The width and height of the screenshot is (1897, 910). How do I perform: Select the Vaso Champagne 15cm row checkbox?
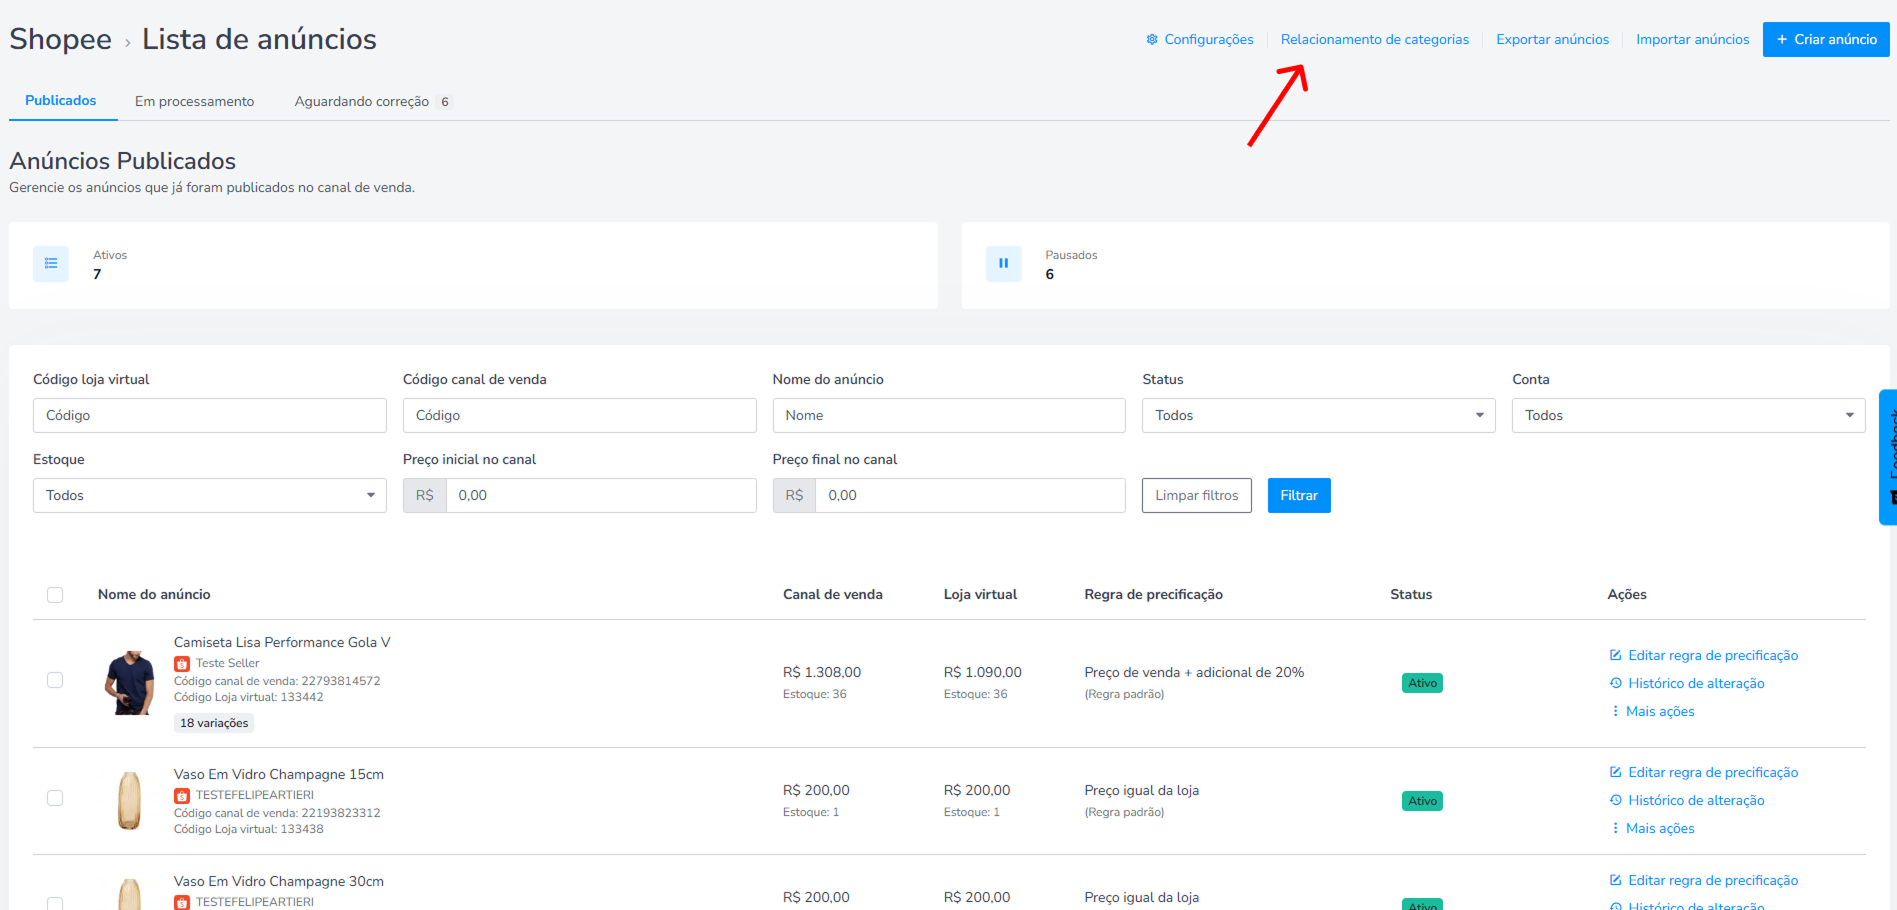(55, 798)
